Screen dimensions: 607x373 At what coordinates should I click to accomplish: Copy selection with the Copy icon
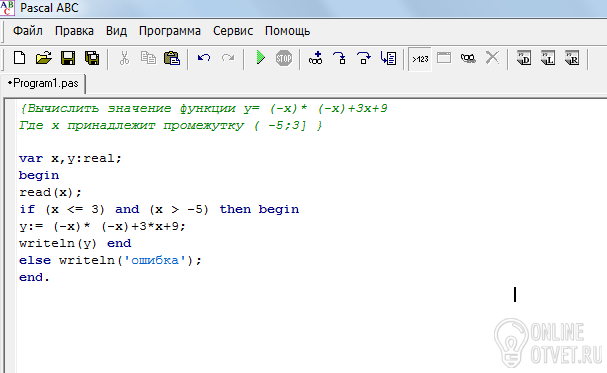coord(148,58)
